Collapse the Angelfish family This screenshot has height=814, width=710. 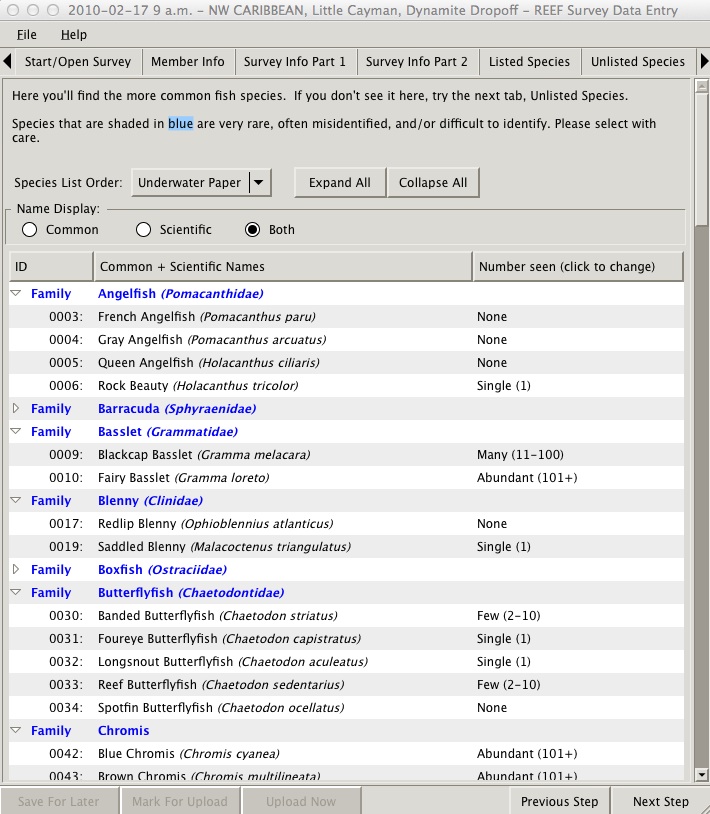(16, 293)
